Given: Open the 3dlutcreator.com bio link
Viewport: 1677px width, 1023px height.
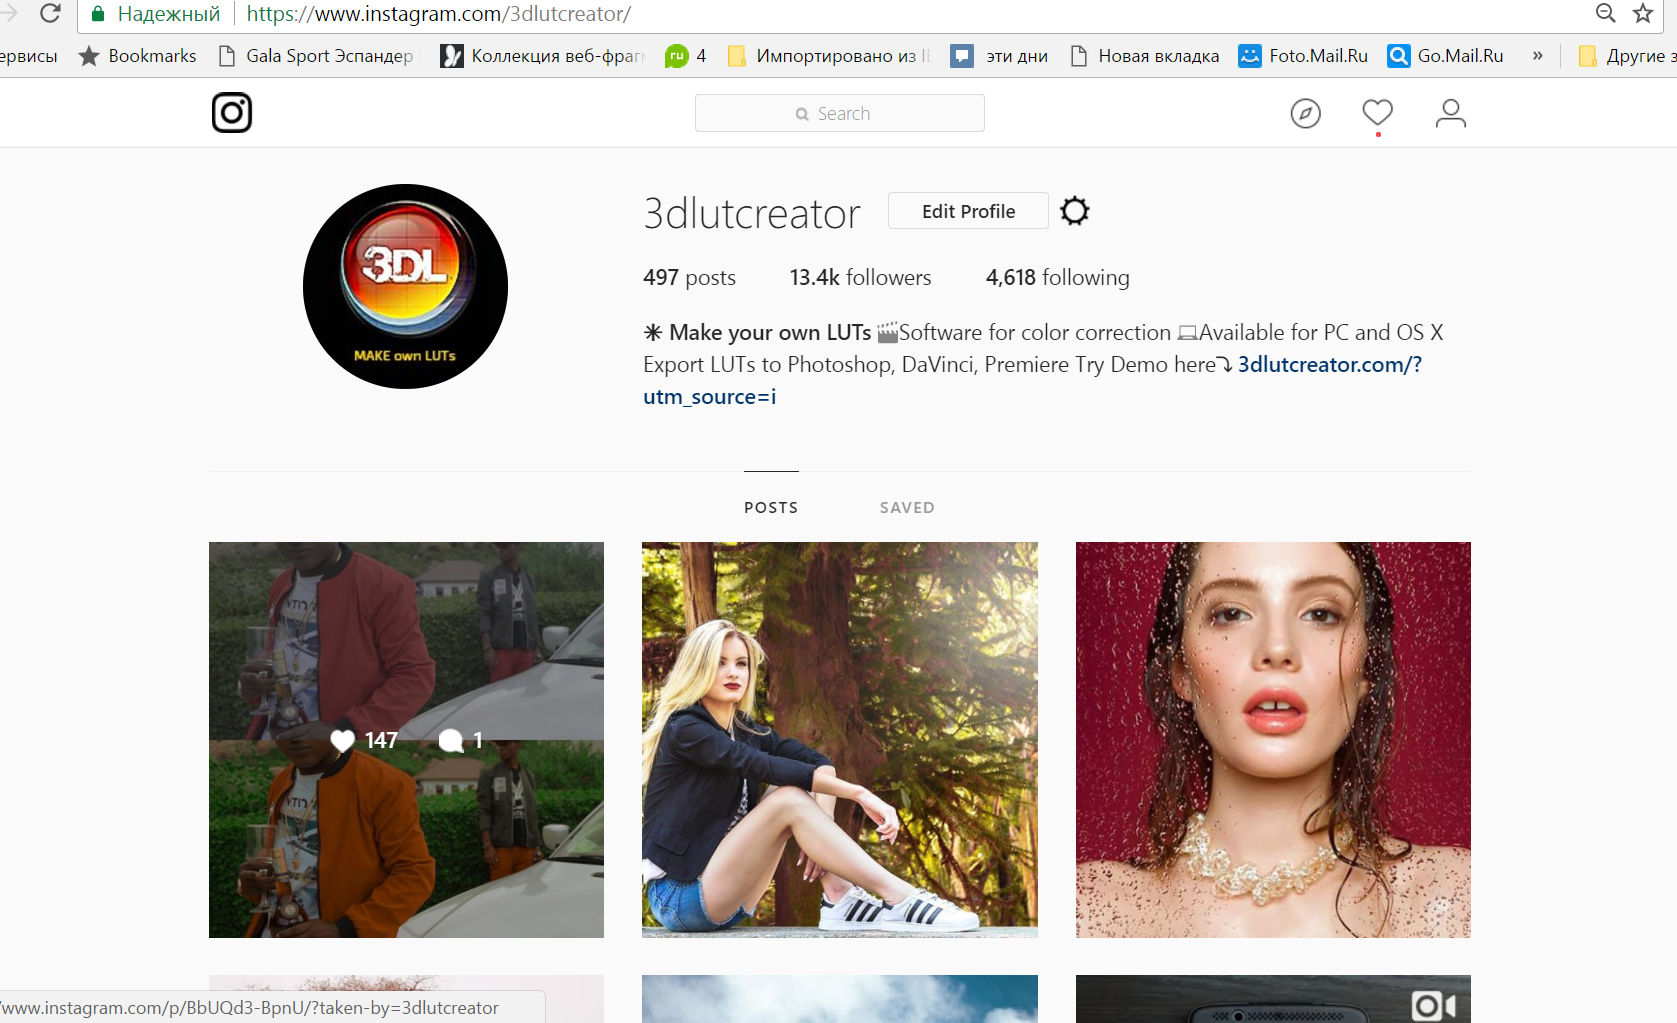Looking at the screenshot, I should coord(1329,364).
